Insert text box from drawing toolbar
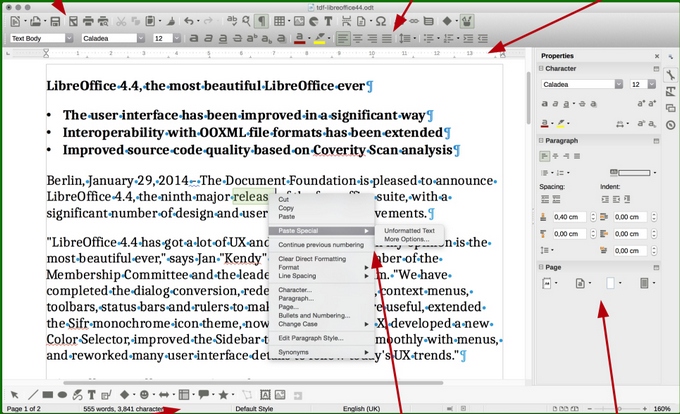Screen dimensions: 680x414 click(92, 395)
